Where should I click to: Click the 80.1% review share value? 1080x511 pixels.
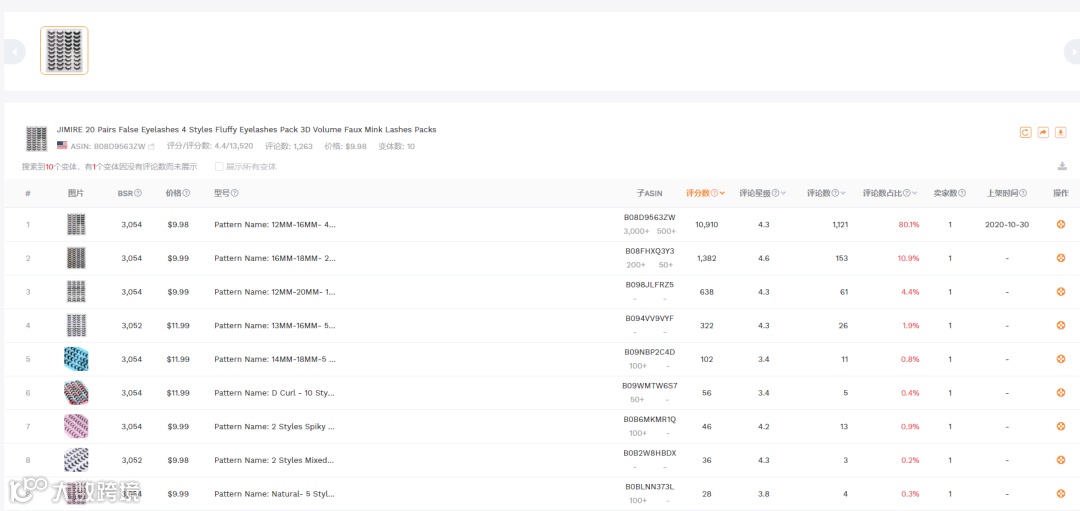(908, 225)
